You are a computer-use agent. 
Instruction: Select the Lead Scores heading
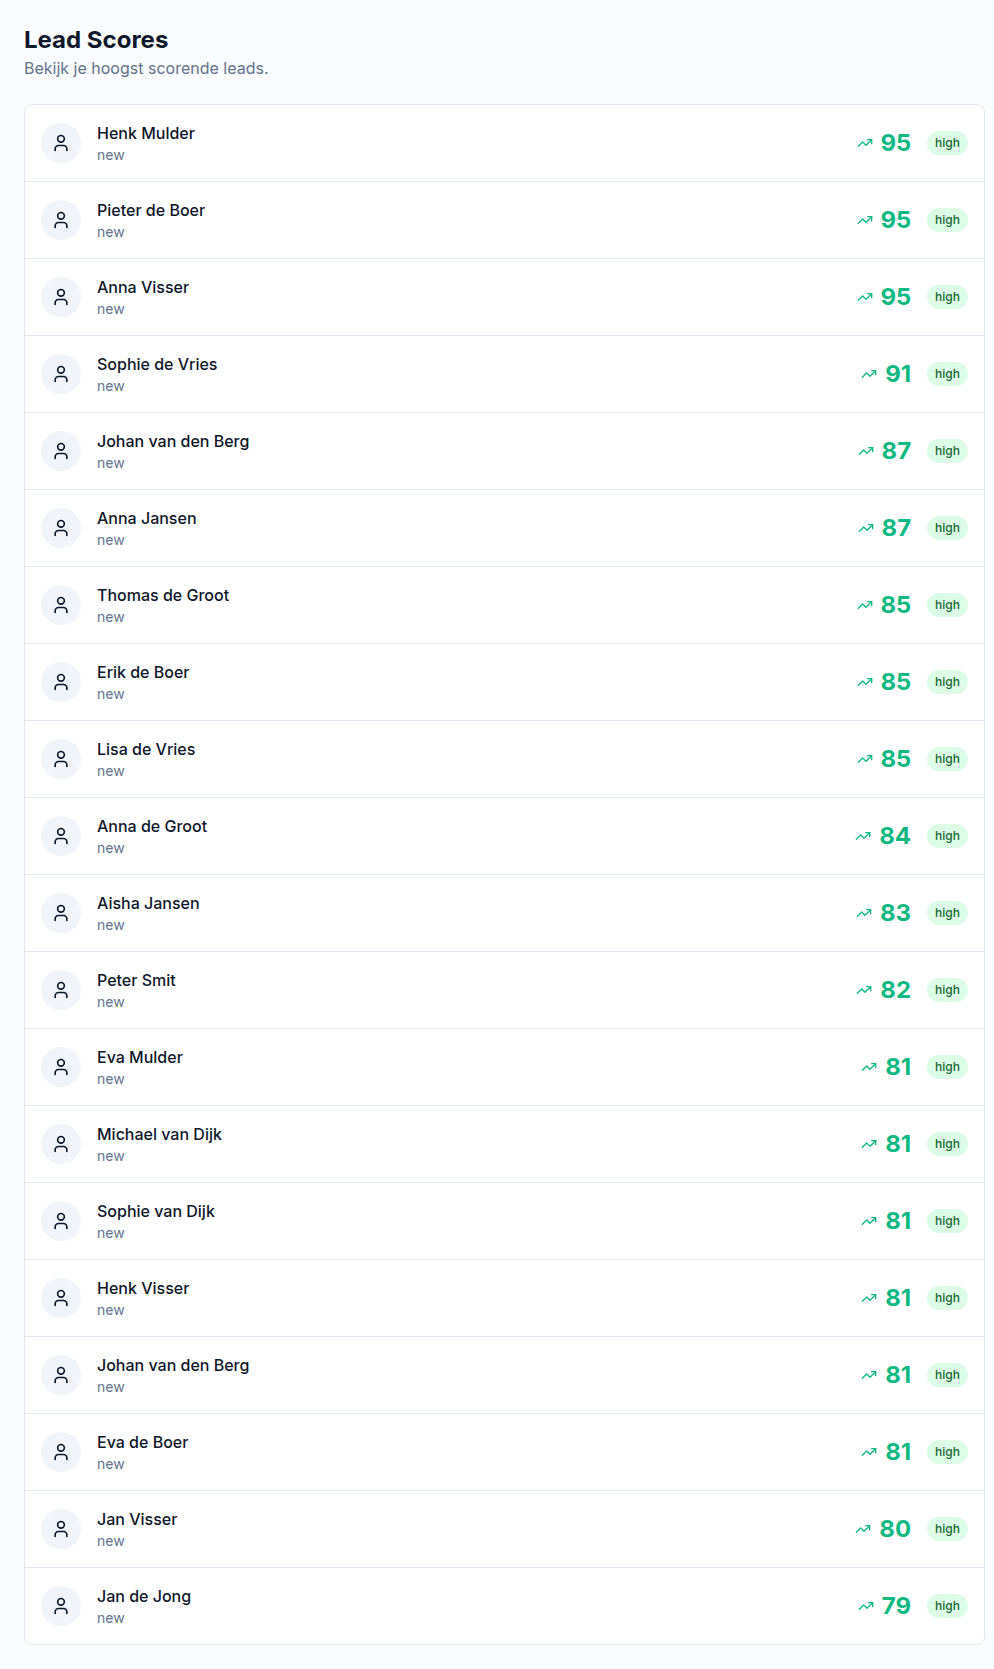coord(97,40)
